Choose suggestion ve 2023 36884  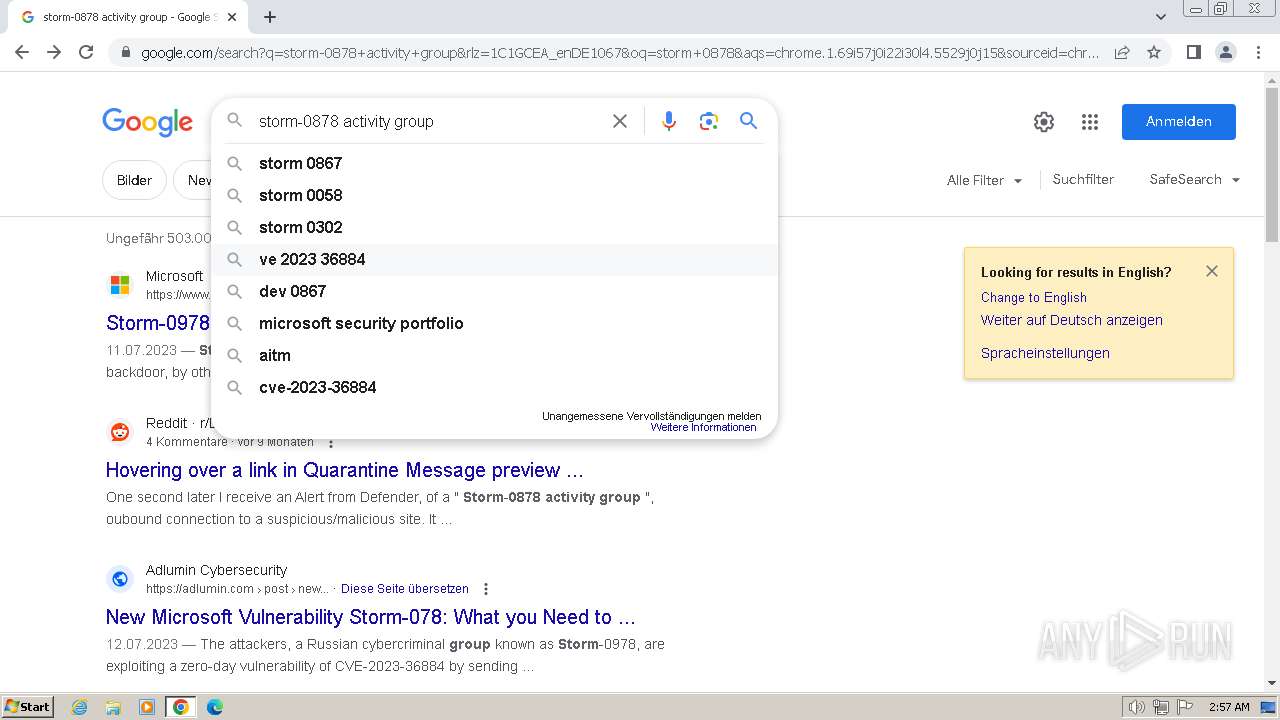pos(495,259)
